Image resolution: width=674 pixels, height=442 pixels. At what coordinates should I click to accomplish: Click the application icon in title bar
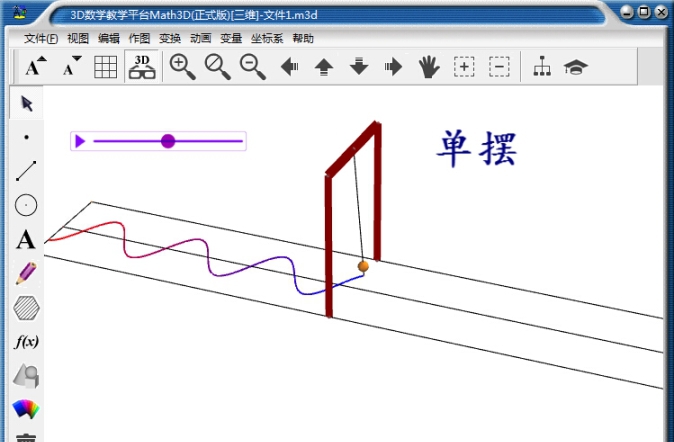click(x=19, y=12)
